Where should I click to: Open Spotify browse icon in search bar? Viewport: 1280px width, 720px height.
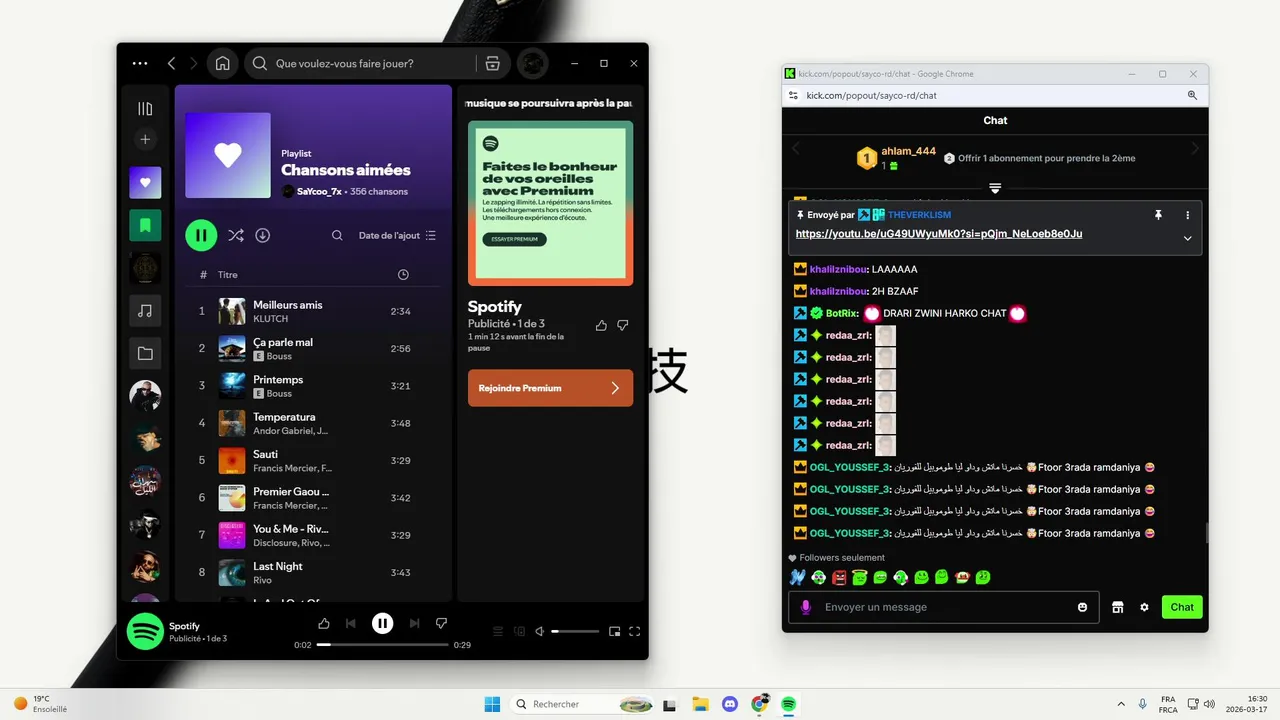click(492, 63)
